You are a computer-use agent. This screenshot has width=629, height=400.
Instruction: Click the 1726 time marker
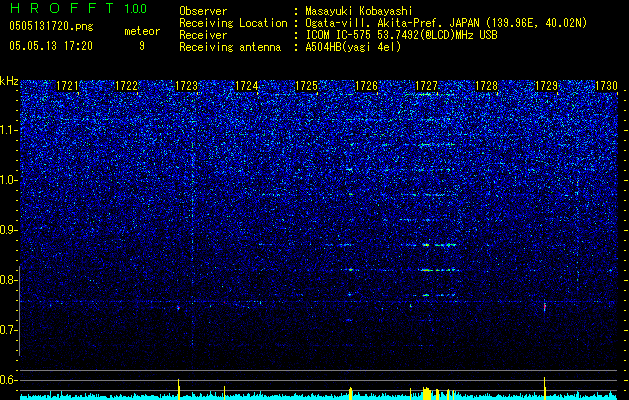click(x=366, y=86)
